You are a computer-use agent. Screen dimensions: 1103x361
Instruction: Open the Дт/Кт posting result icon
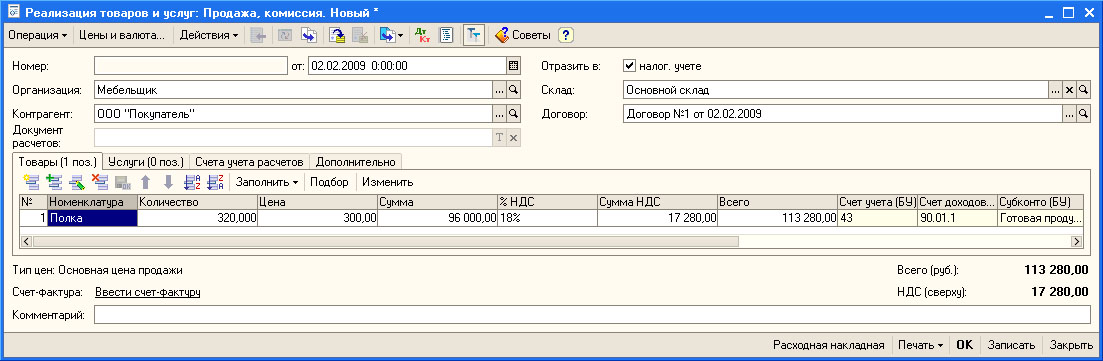(423, 34)
